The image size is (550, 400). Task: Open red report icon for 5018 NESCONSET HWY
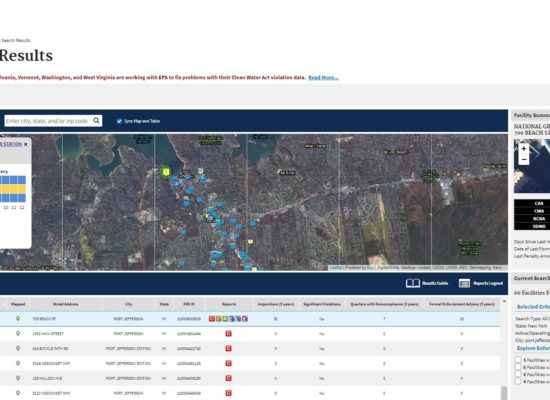pos(228,363)
